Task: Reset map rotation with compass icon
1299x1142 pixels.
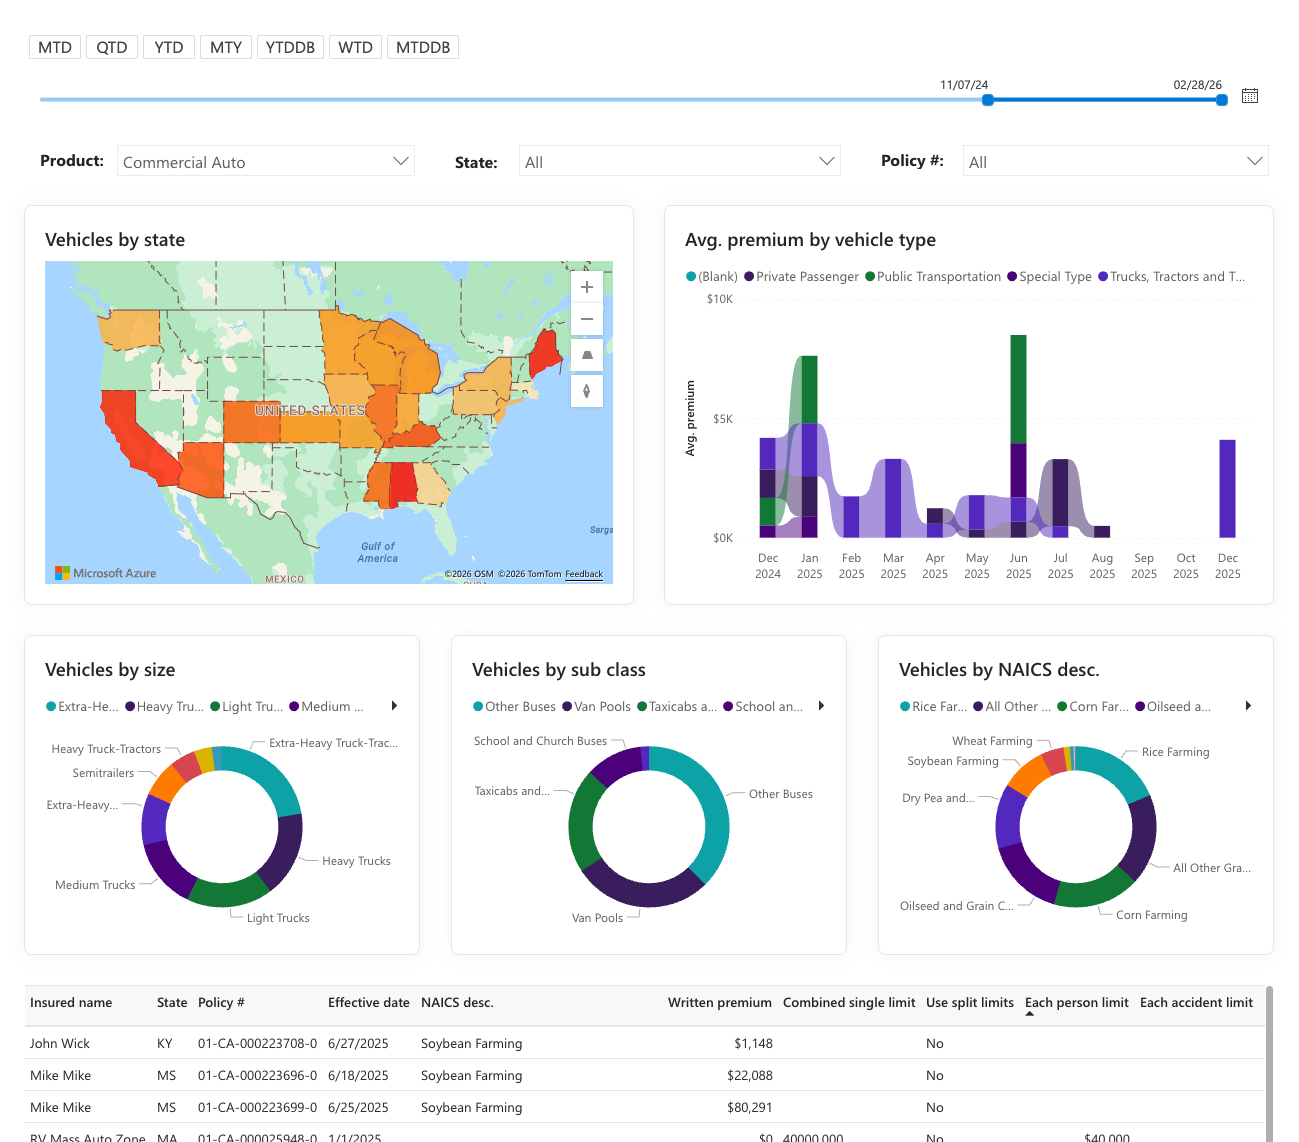Action: point(587,391)
